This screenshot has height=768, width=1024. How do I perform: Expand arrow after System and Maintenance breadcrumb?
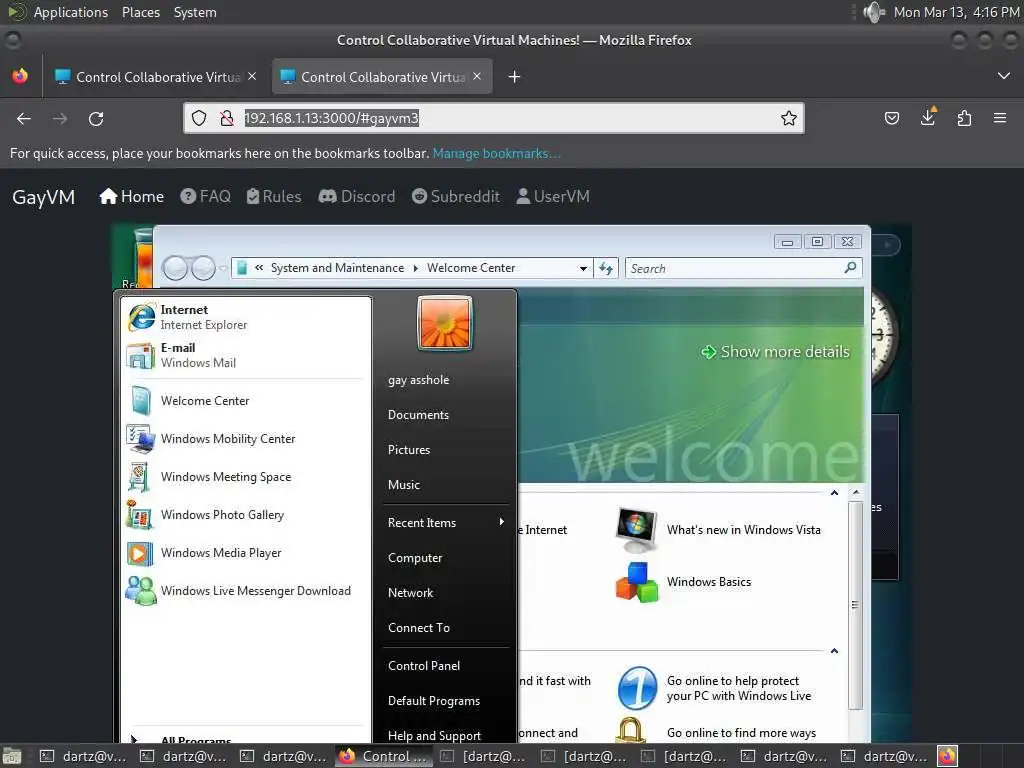[415, 268]
